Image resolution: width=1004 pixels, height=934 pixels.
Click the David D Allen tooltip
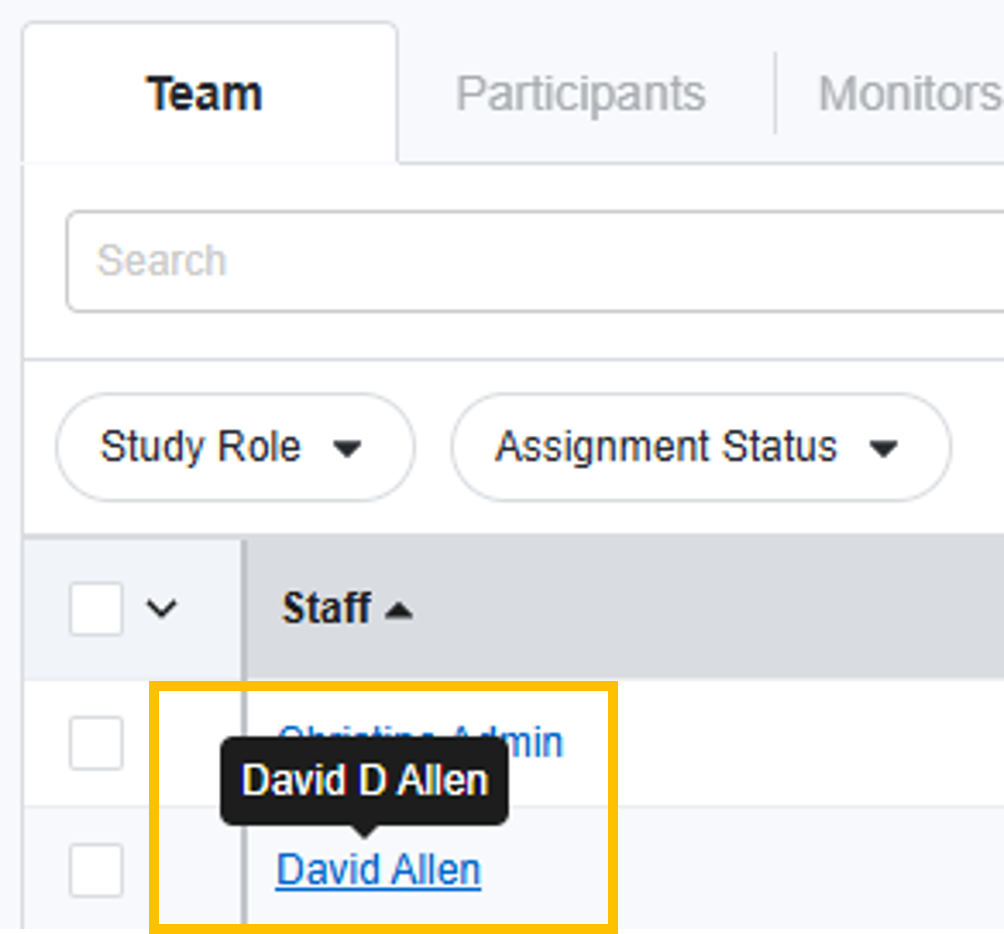364,781
